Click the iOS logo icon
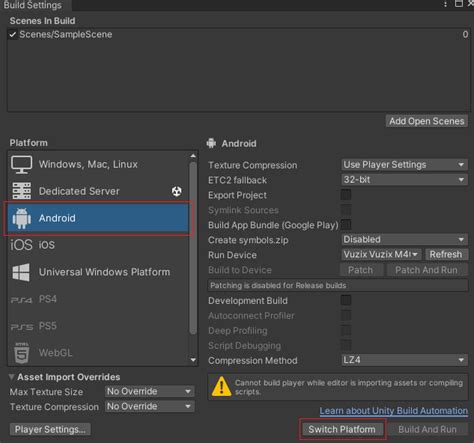 point(21,245)
